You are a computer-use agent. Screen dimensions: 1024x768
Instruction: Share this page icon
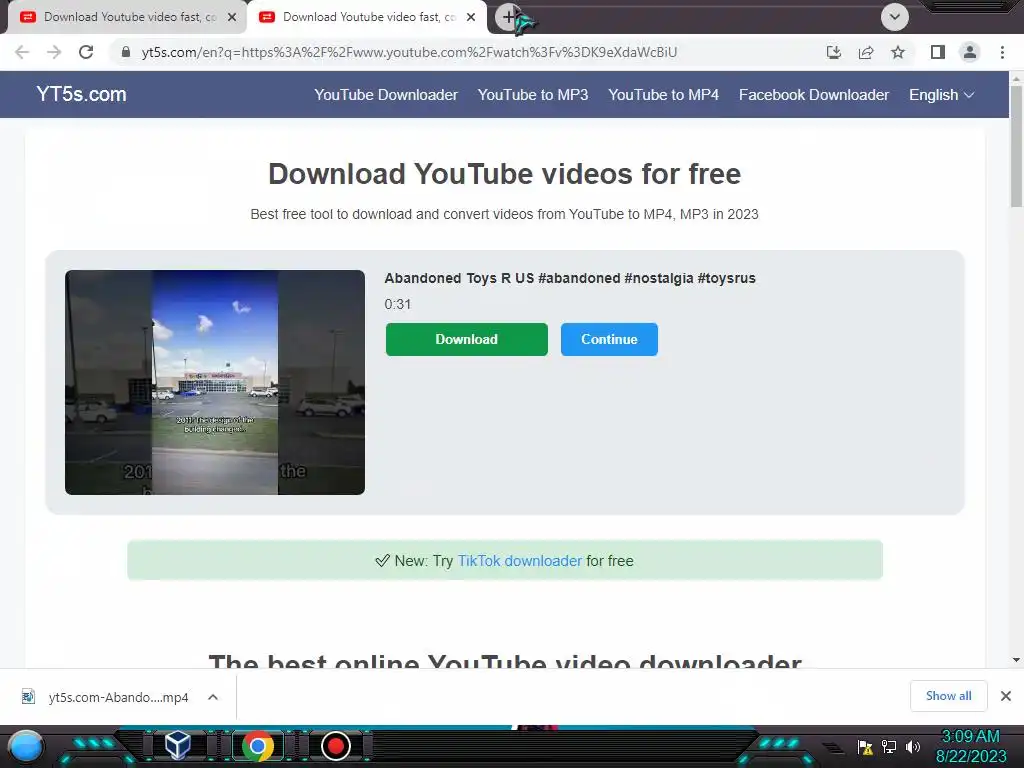(866, 52)
